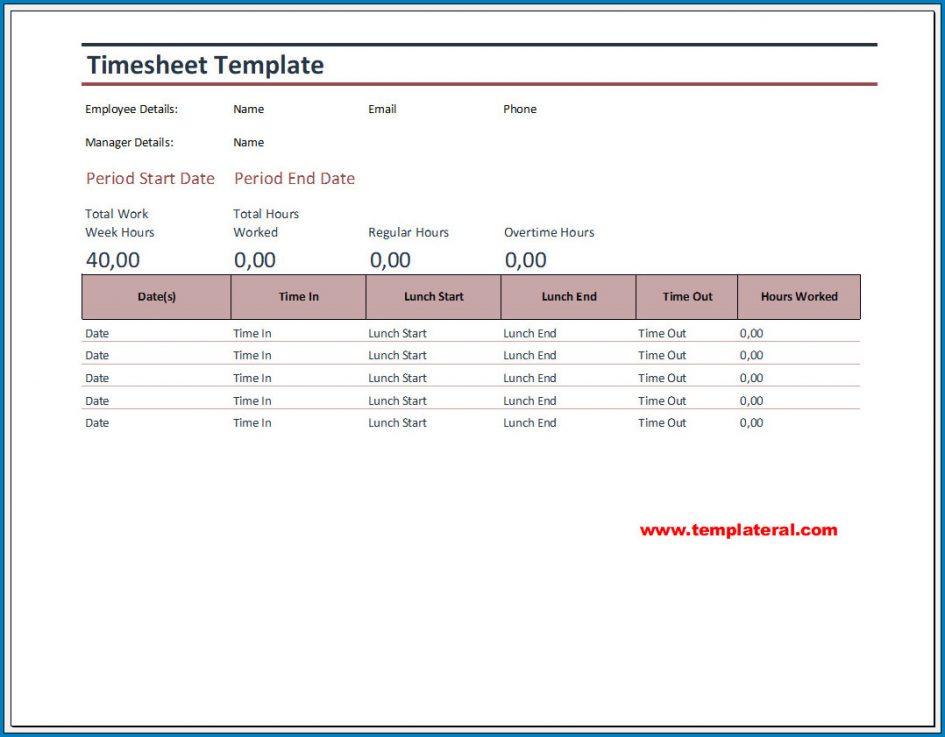
Task: Select the Hours Worked column header
Action: pyautogui.click(x=798, y=297)
